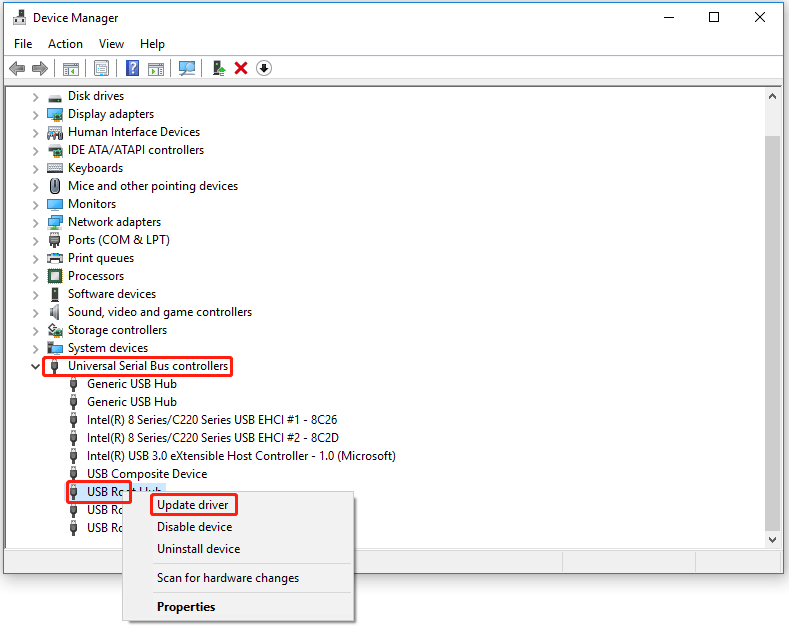Click the Monitors category icon
The image size is (789, 629).
tap(55, 204)
